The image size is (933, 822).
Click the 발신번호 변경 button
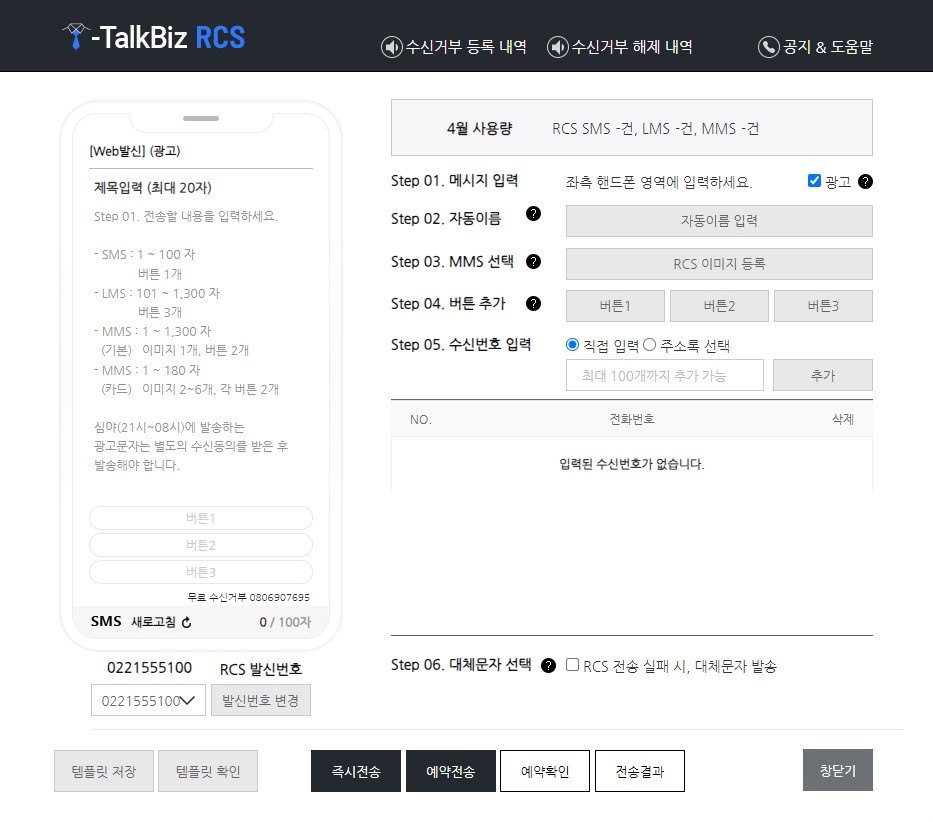(261, 700)
